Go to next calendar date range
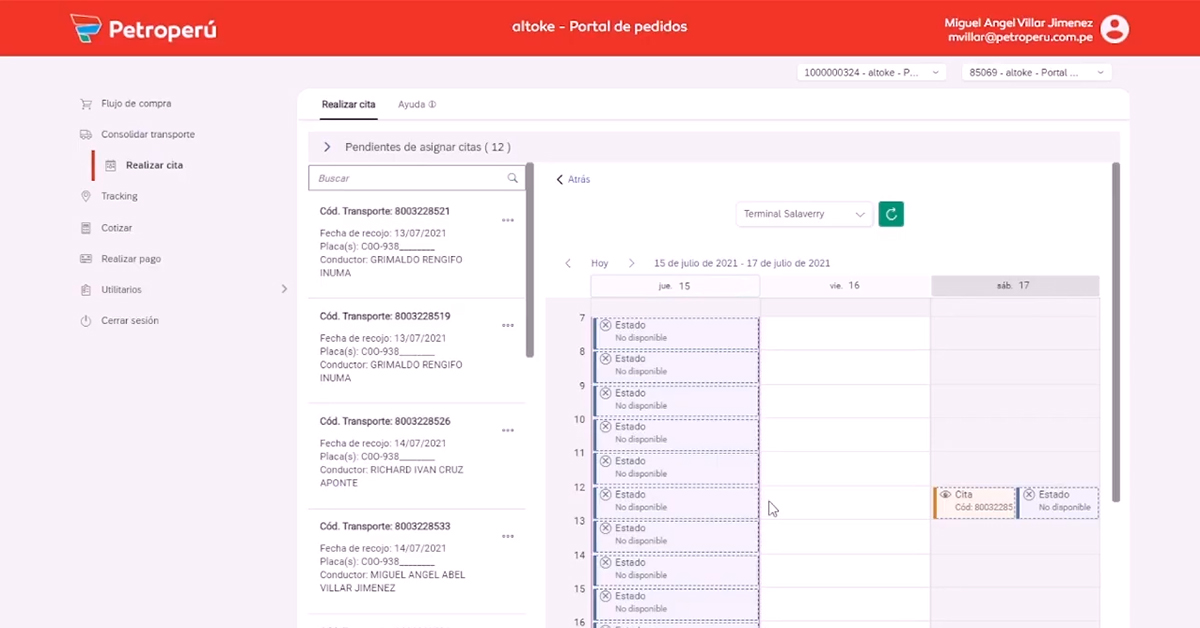The width and height of the screenshot is (1200, 628). pos(631,264)
